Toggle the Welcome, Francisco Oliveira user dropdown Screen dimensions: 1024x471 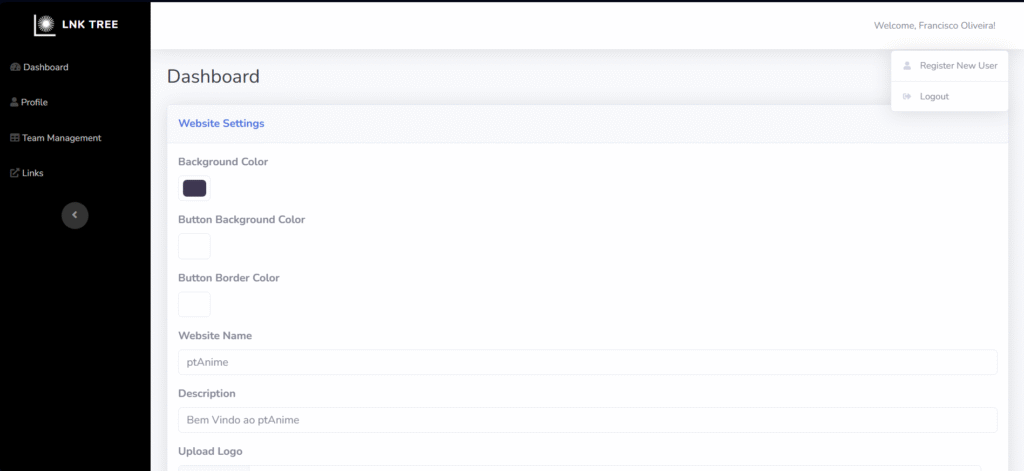pos(935,25)
